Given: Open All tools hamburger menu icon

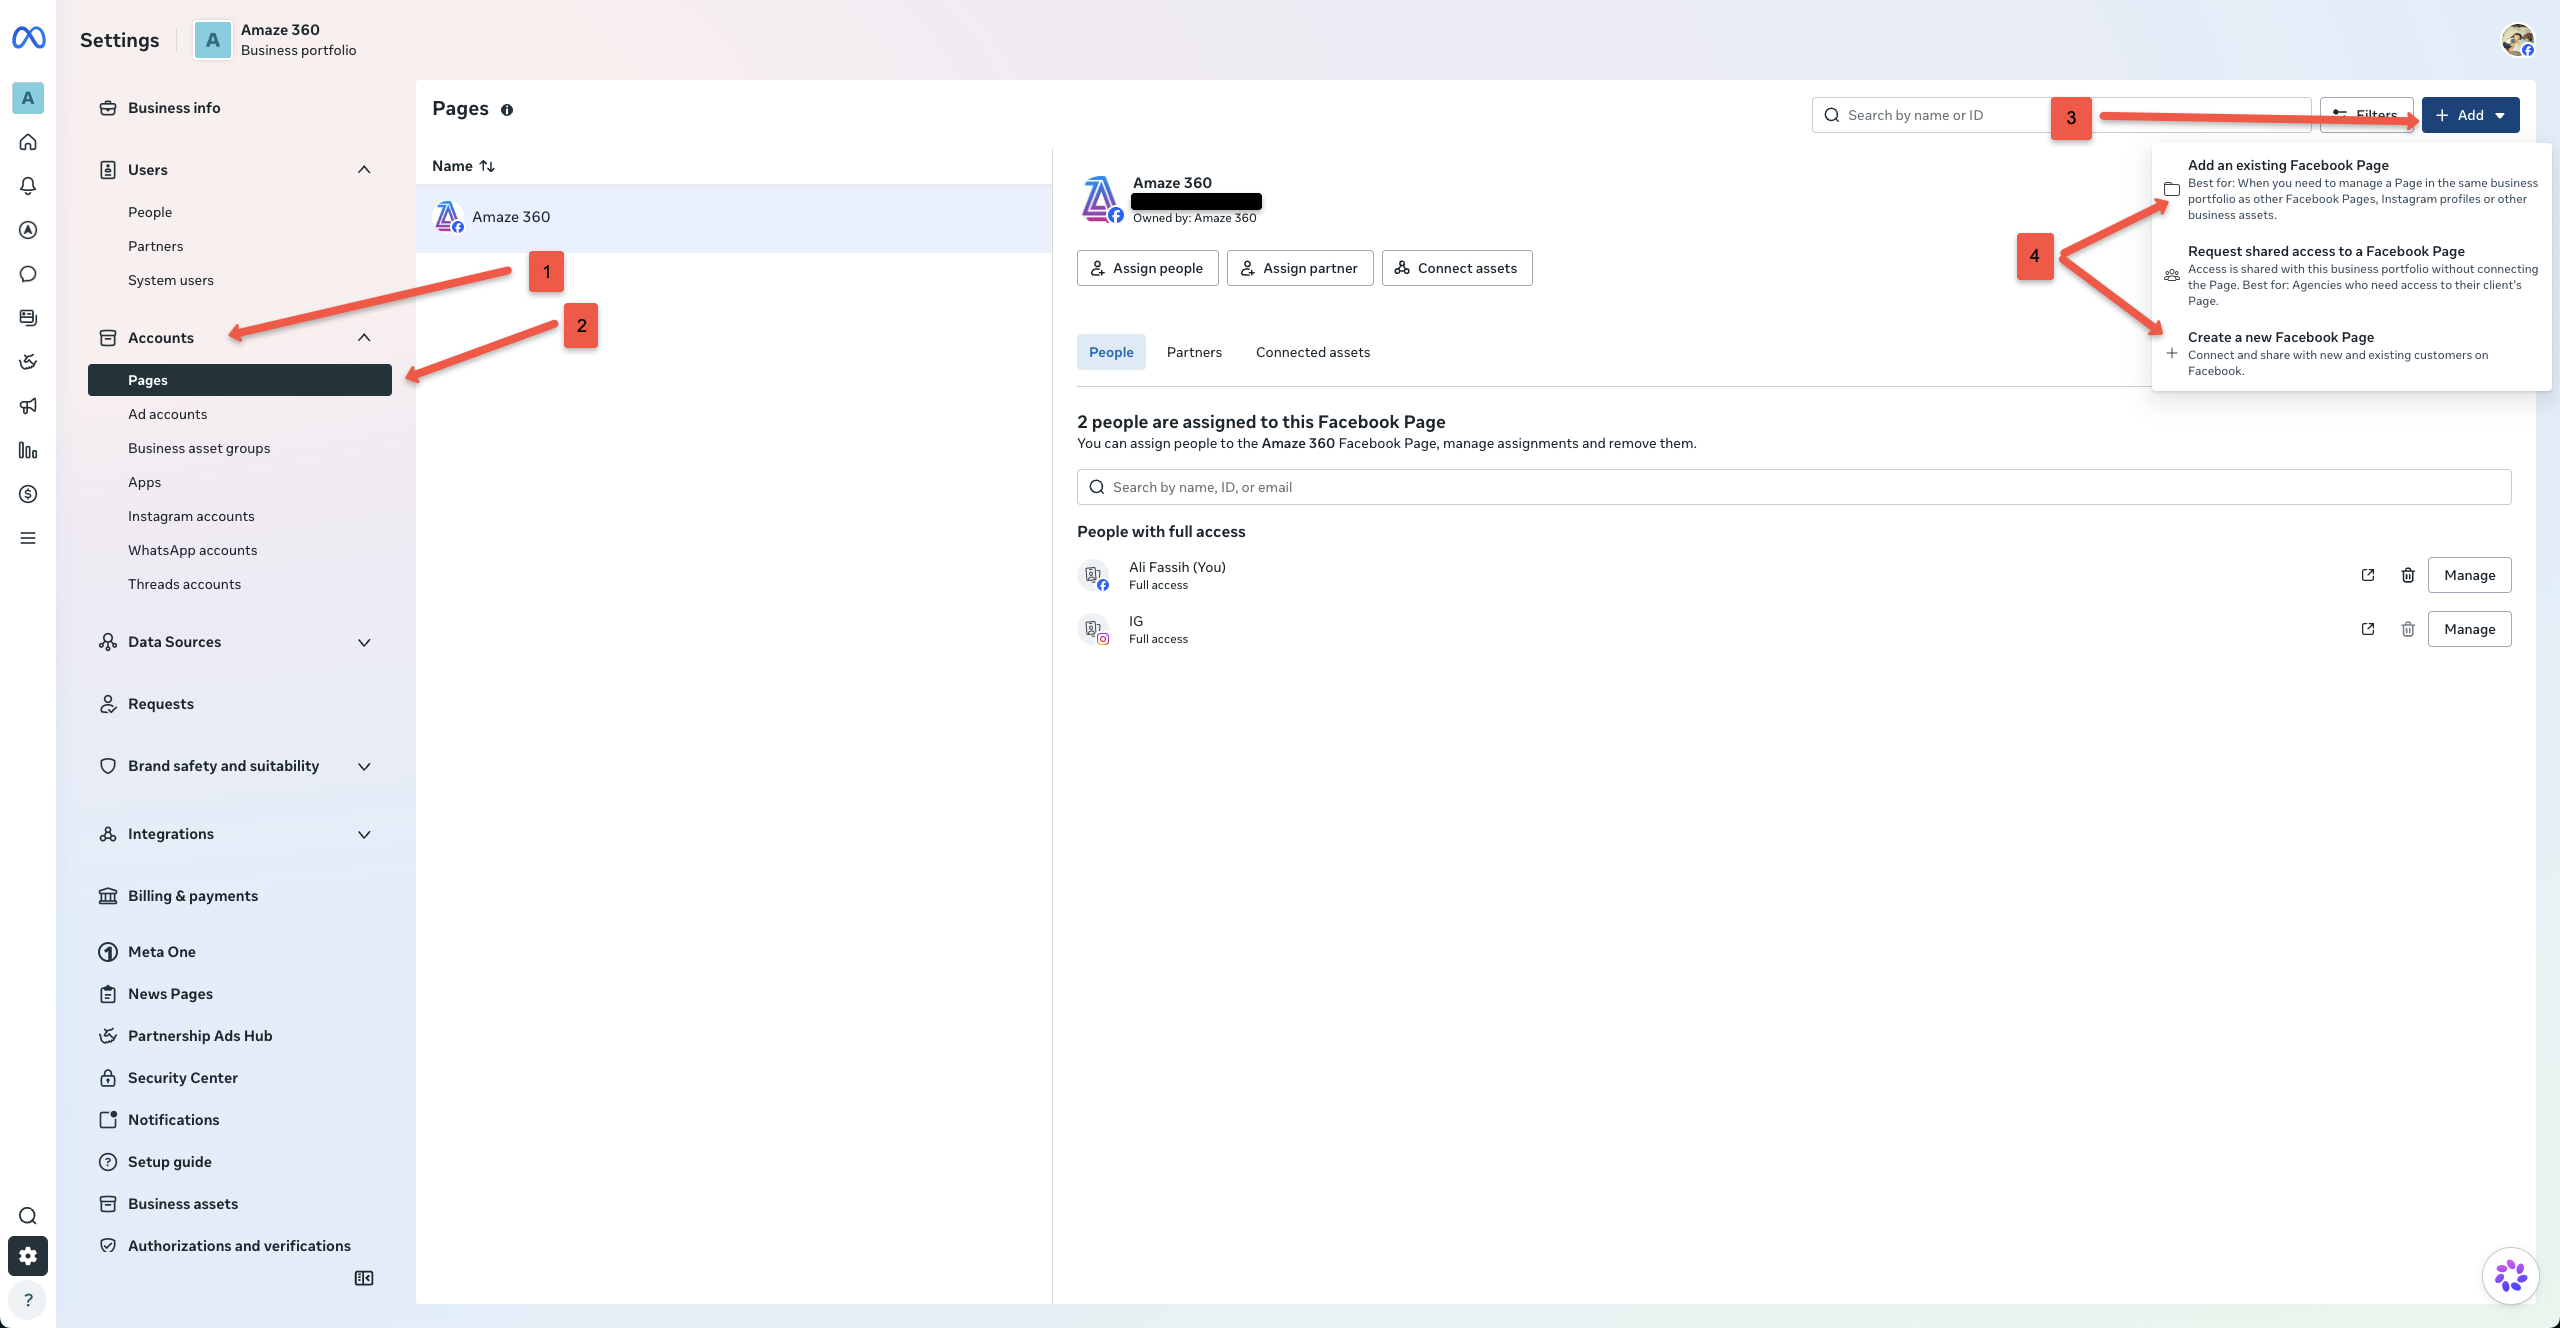Looking at the screenshot, I should click(28, 538).
